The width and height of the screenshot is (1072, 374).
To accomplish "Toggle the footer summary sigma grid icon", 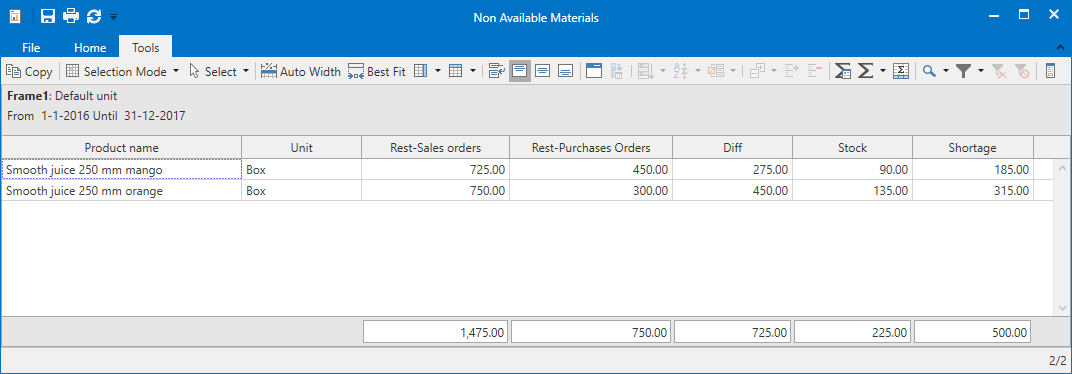I will pos(901,71).
